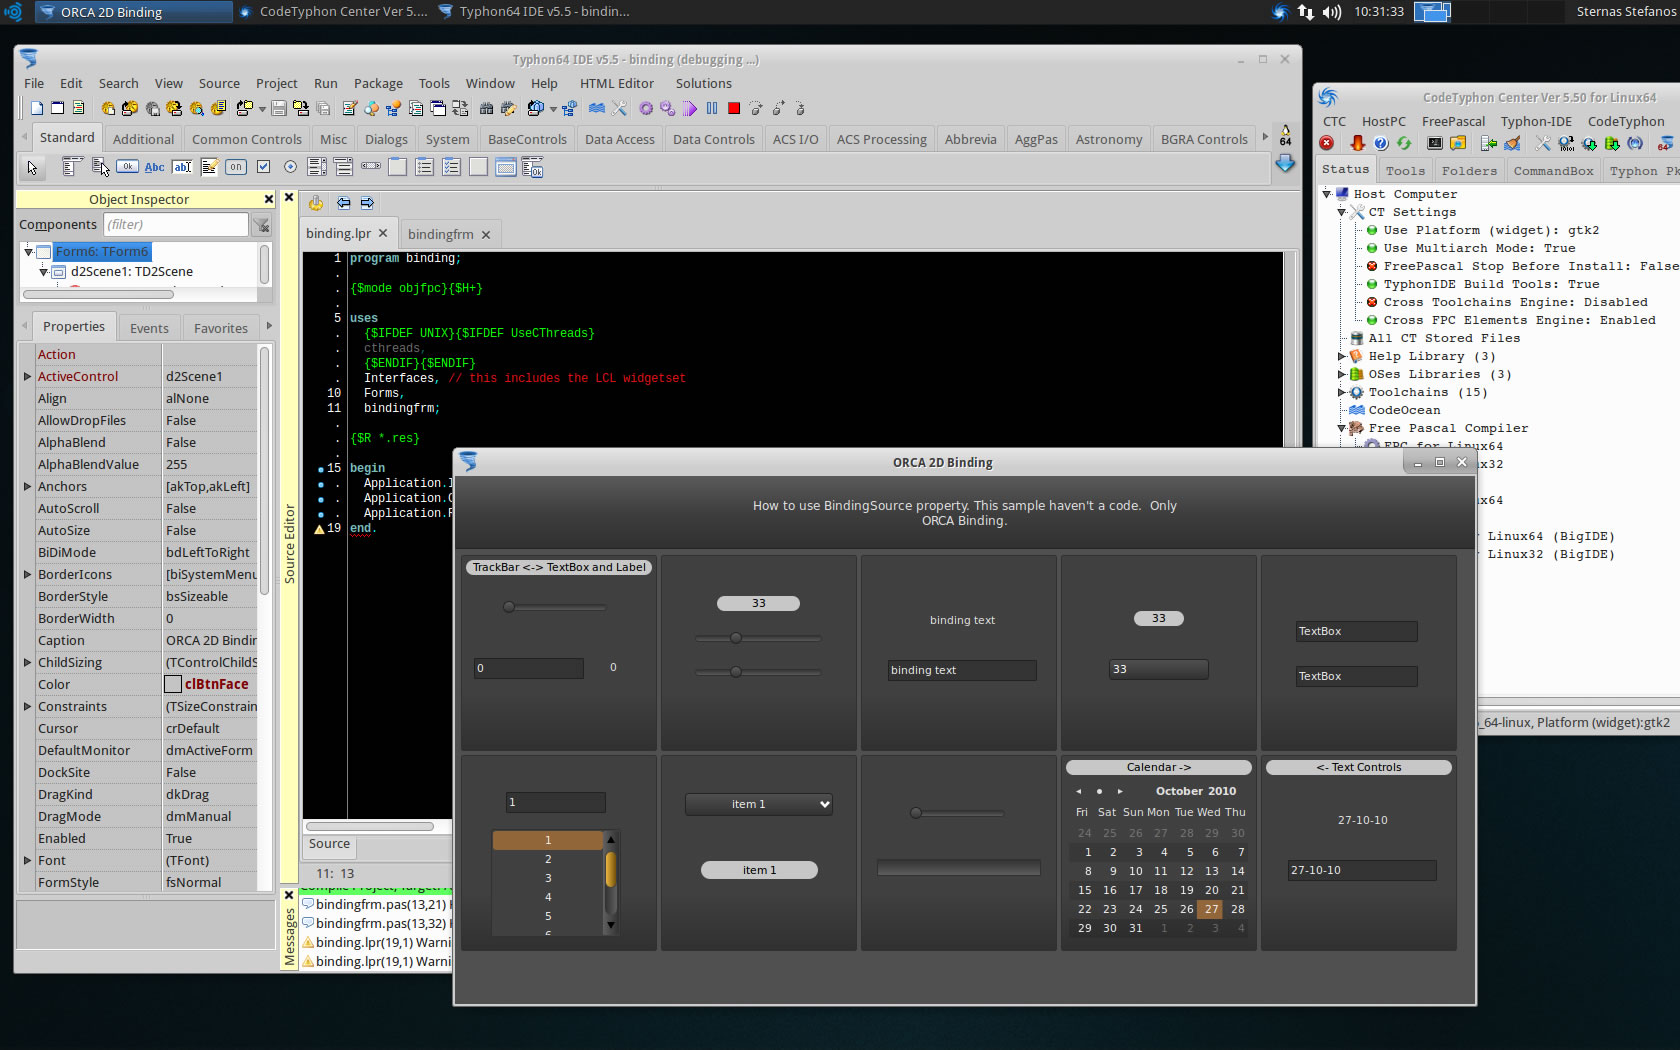1680x1050 pixels.
Task: Expand the Help Library (3) node
Action: 1342,356
